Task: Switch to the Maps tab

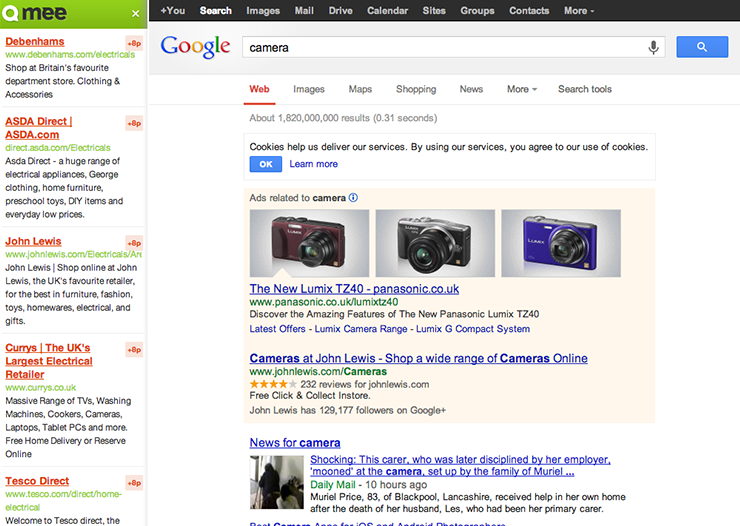Action: click(x=360, y=89)
